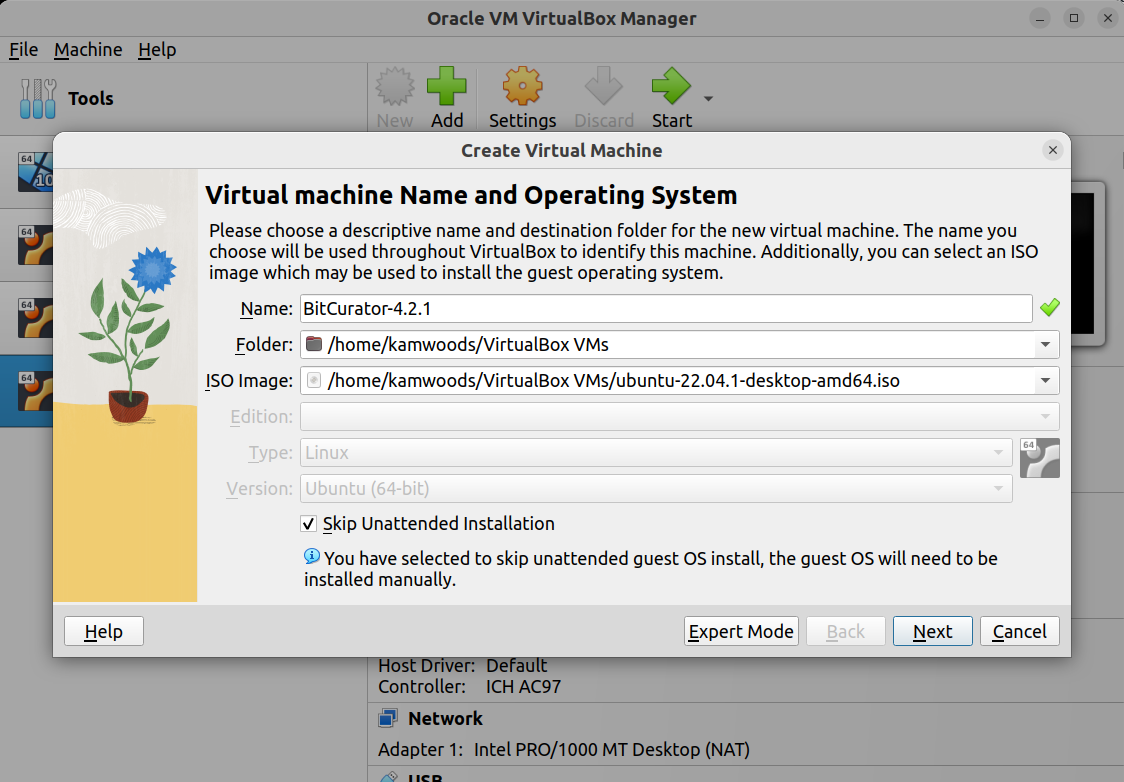Screen dimensions: 1124x782
Task: Open the Start button's dropdown arrow
Action: [x=708, y=99]
